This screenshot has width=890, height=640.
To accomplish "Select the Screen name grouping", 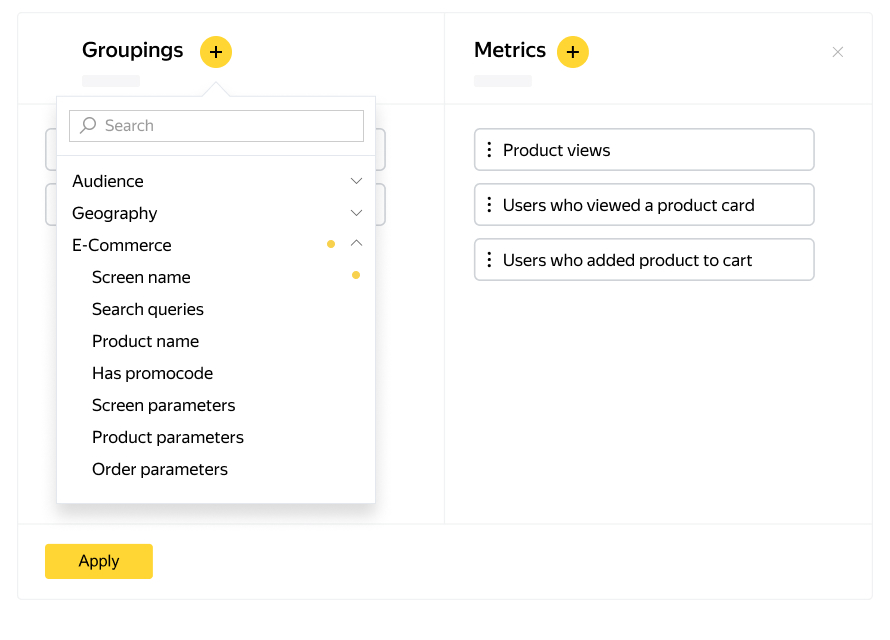I will pos(141,277).
